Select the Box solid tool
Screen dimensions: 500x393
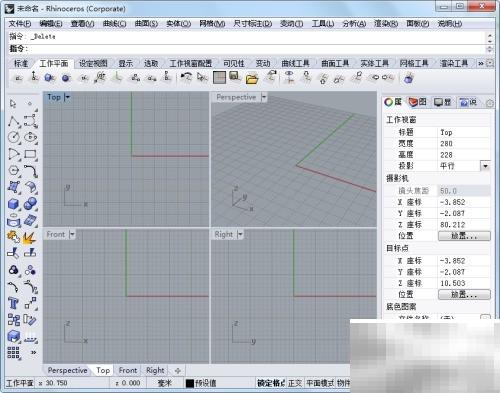pos(14,204)
